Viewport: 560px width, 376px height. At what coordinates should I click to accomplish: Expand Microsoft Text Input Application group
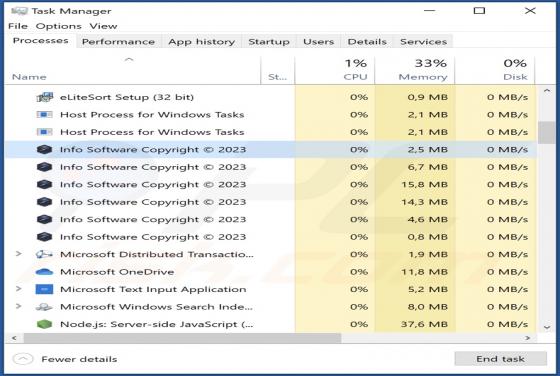tap(19, 289)
